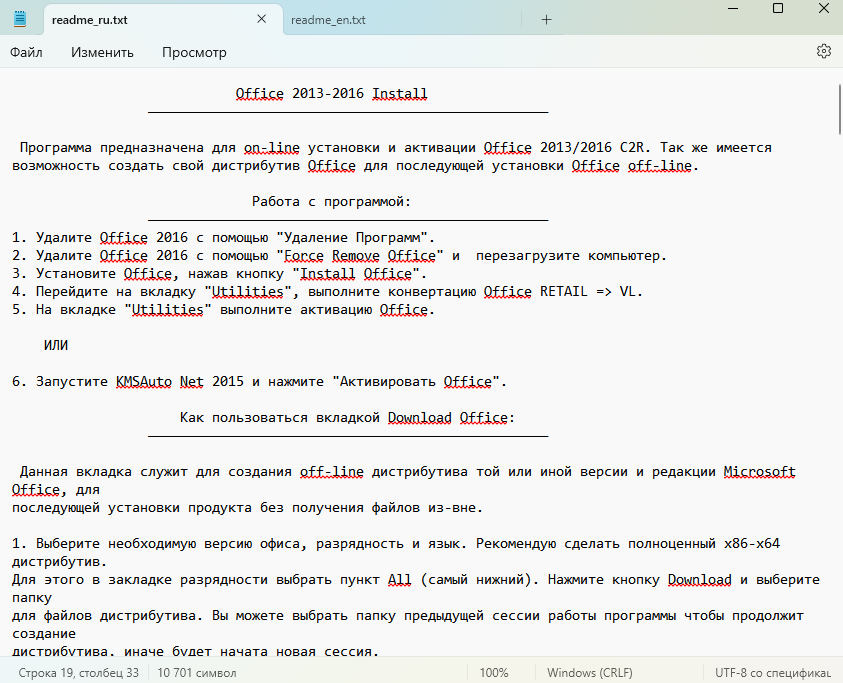Click the heading 'Office 2013-2016 Install'
Image resolution: width=843 pixels, height=683 pixels.
coord(331,94)
